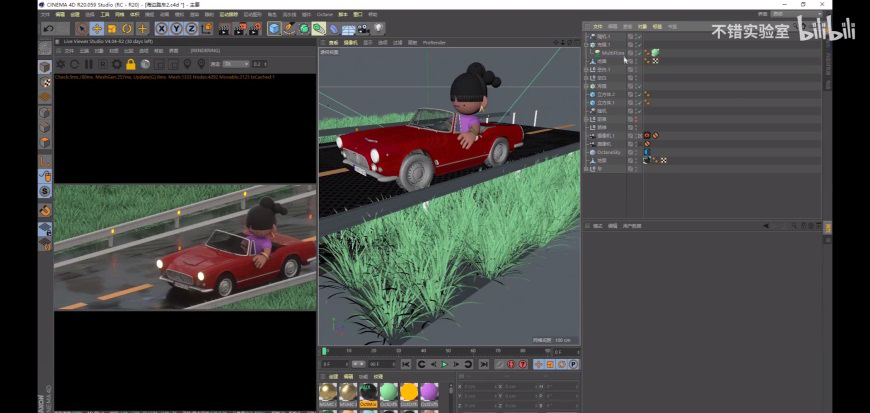Collapse the second object in the object tree
The image size is (870, 413).
tap(587, 44)
